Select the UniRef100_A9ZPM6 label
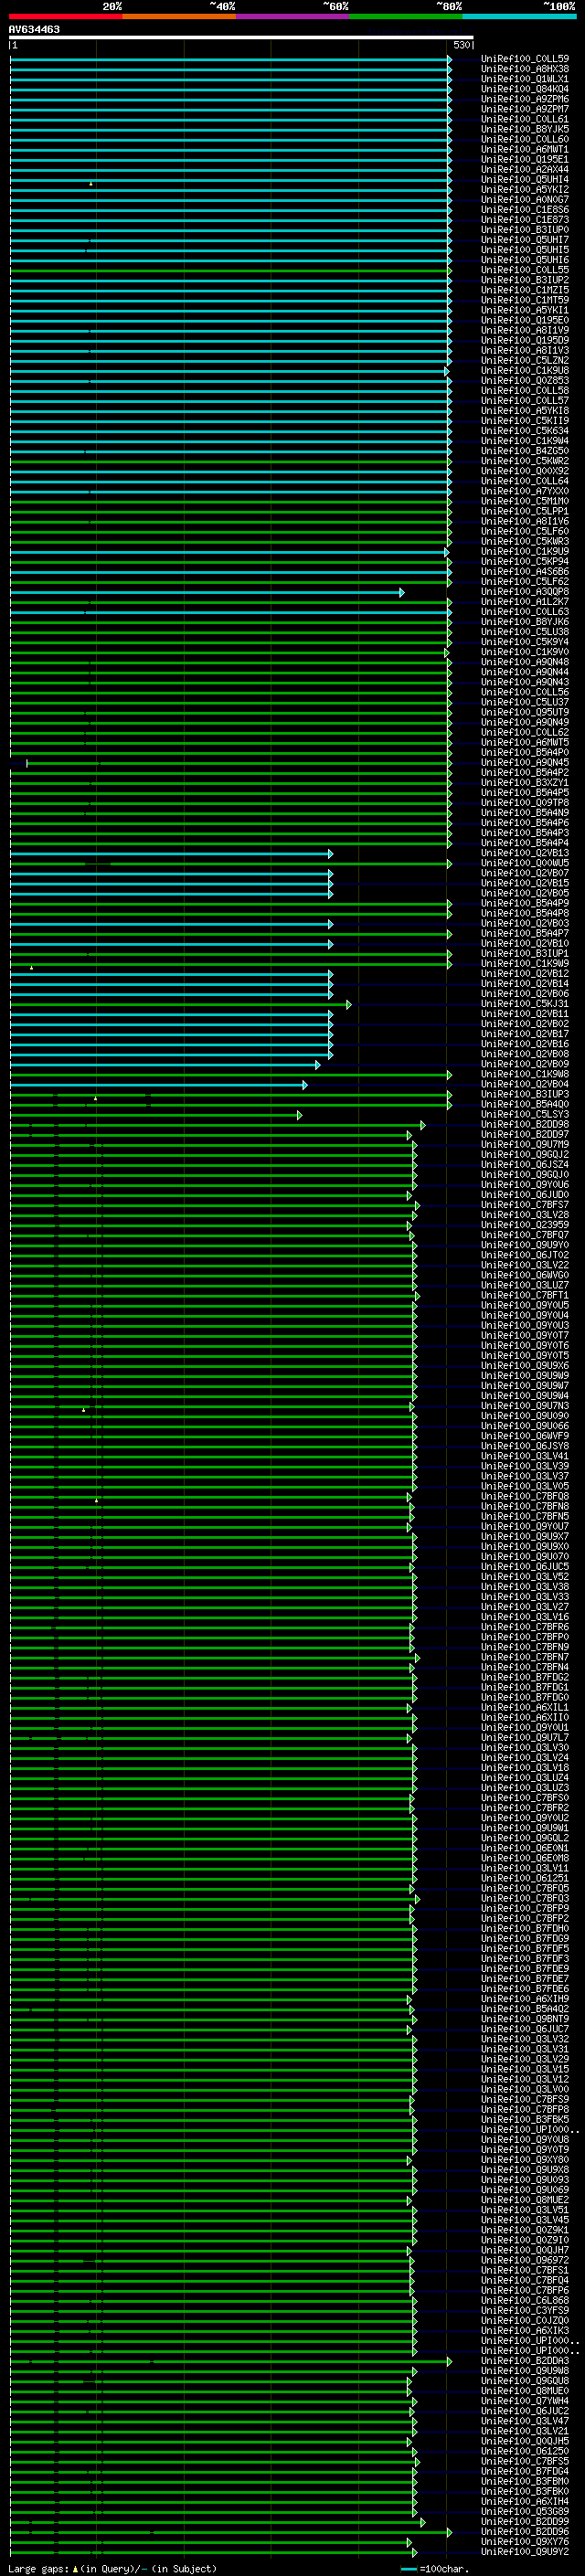 (525, 99)
